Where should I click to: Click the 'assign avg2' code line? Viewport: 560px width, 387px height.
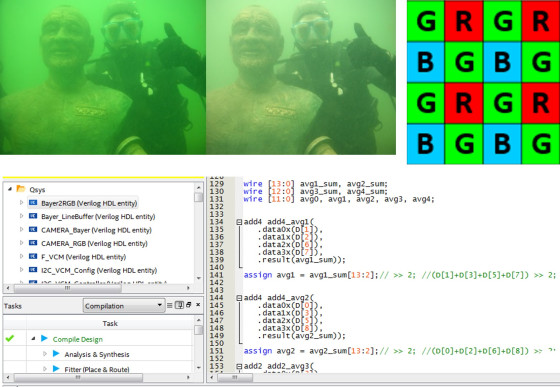click(400, 351)
